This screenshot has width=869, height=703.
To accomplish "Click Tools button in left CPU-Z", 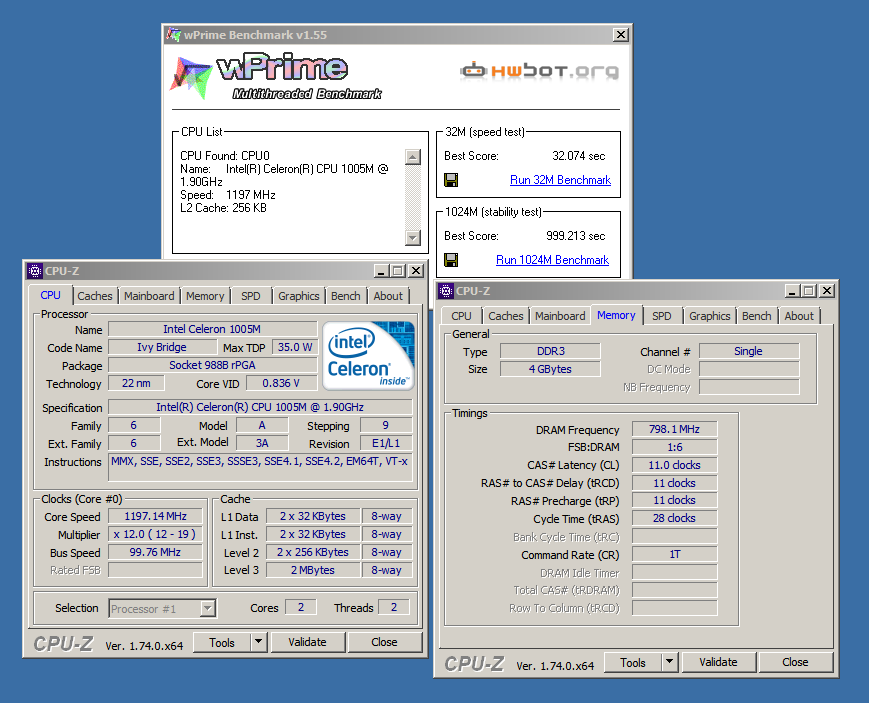I will pyautogui.click(x=222, y=643).
